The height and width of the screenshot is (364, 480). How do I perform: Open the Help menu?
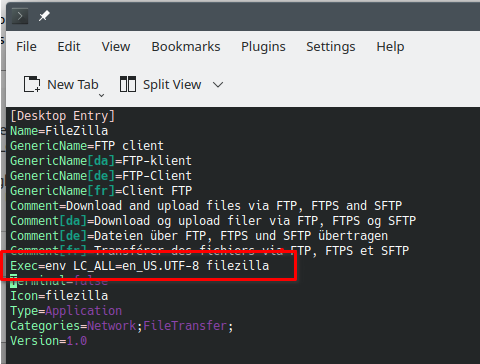coord(390,47)
